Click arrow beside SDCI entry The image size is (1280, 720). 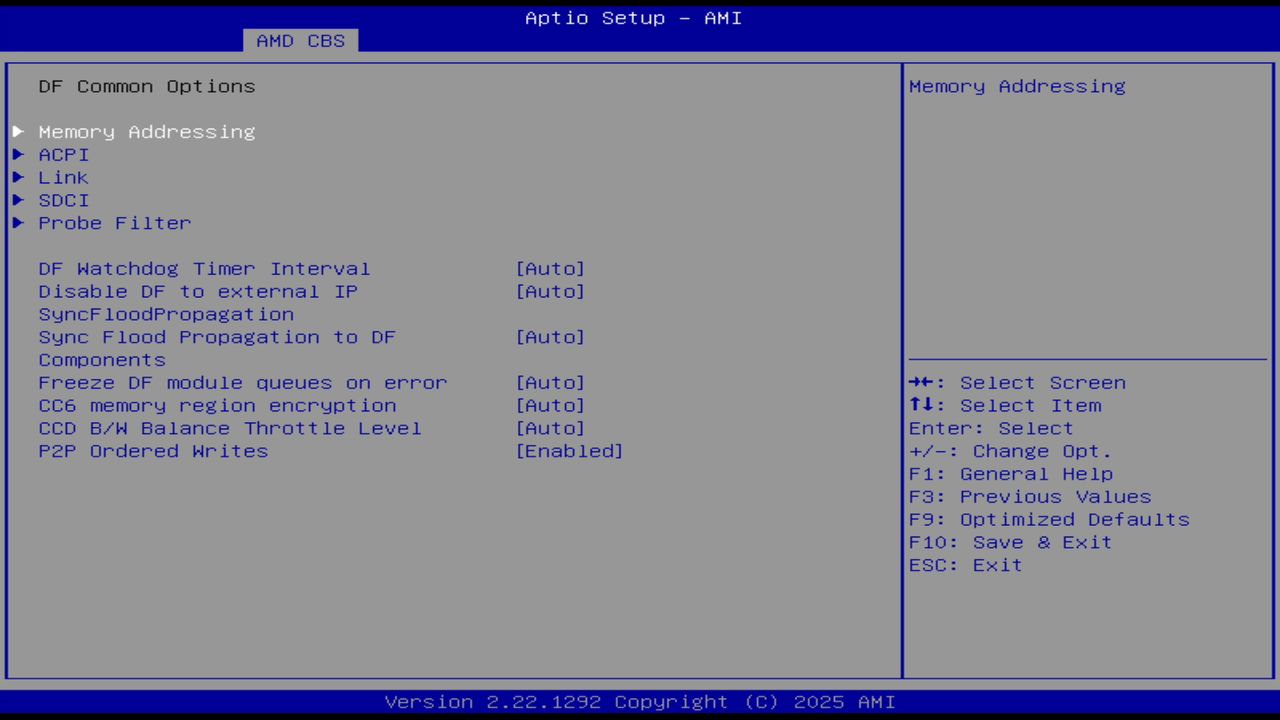tap(18, 201)
